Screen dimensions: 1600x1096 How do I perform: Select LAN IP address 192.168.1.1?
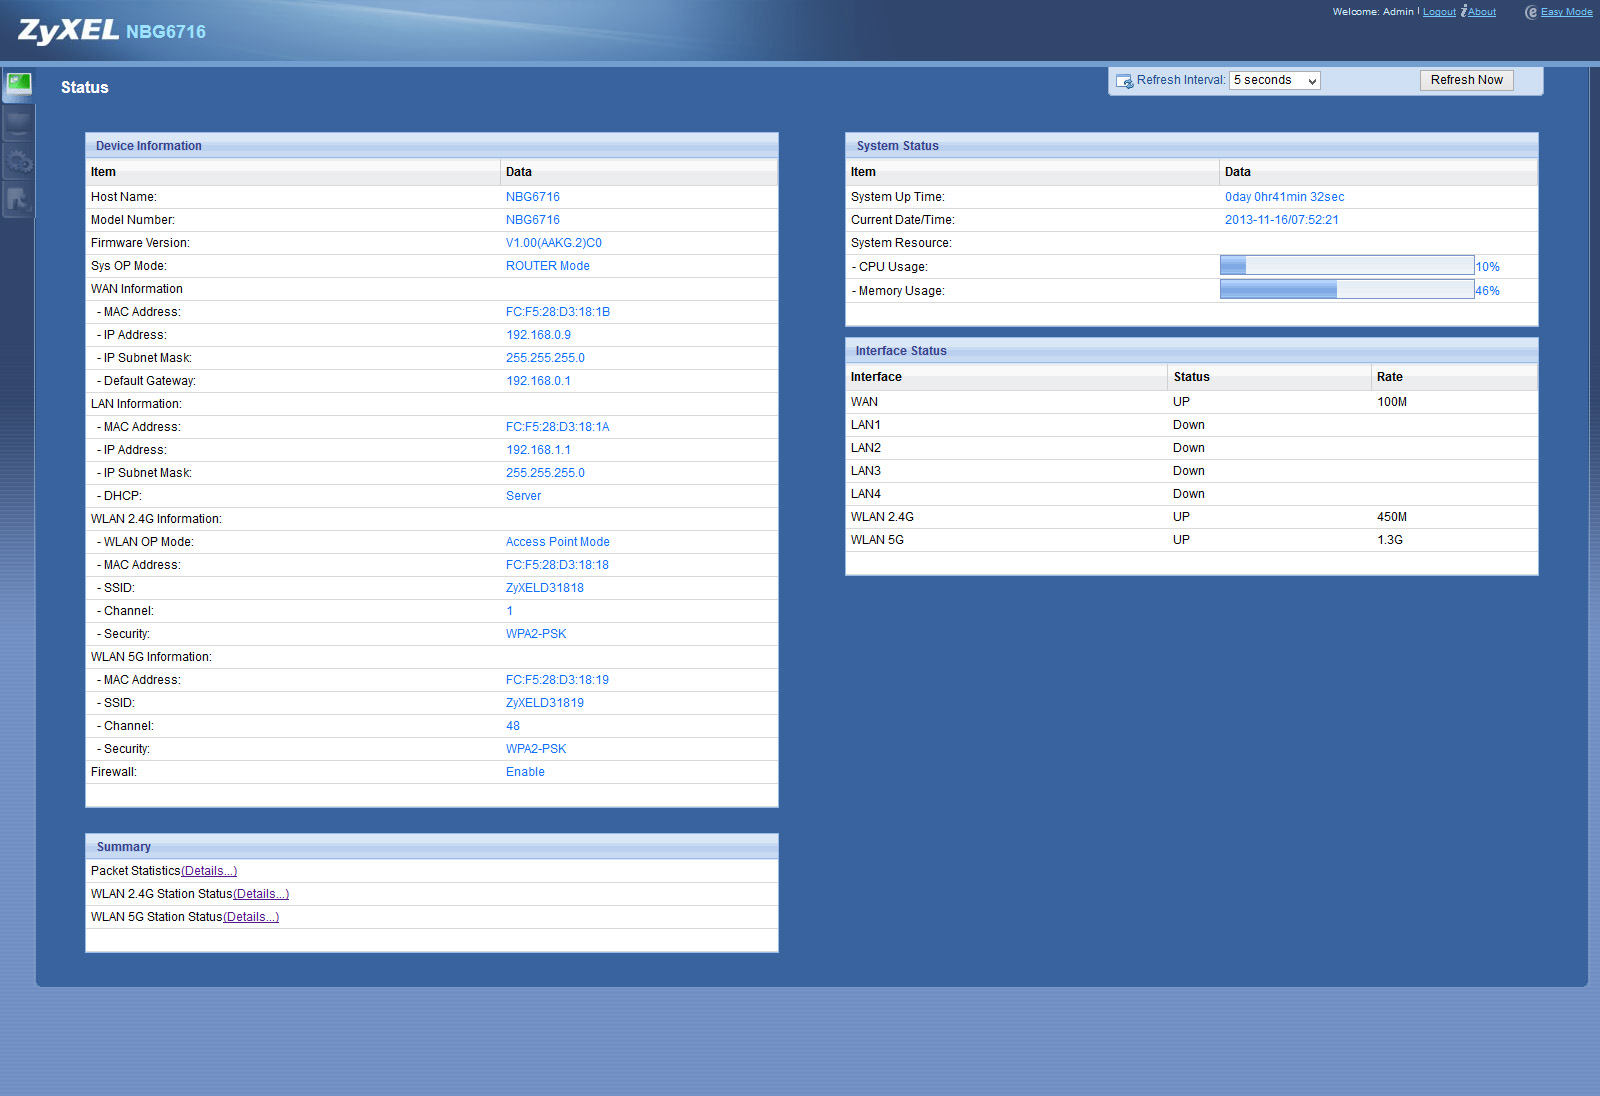coord(539,450)
